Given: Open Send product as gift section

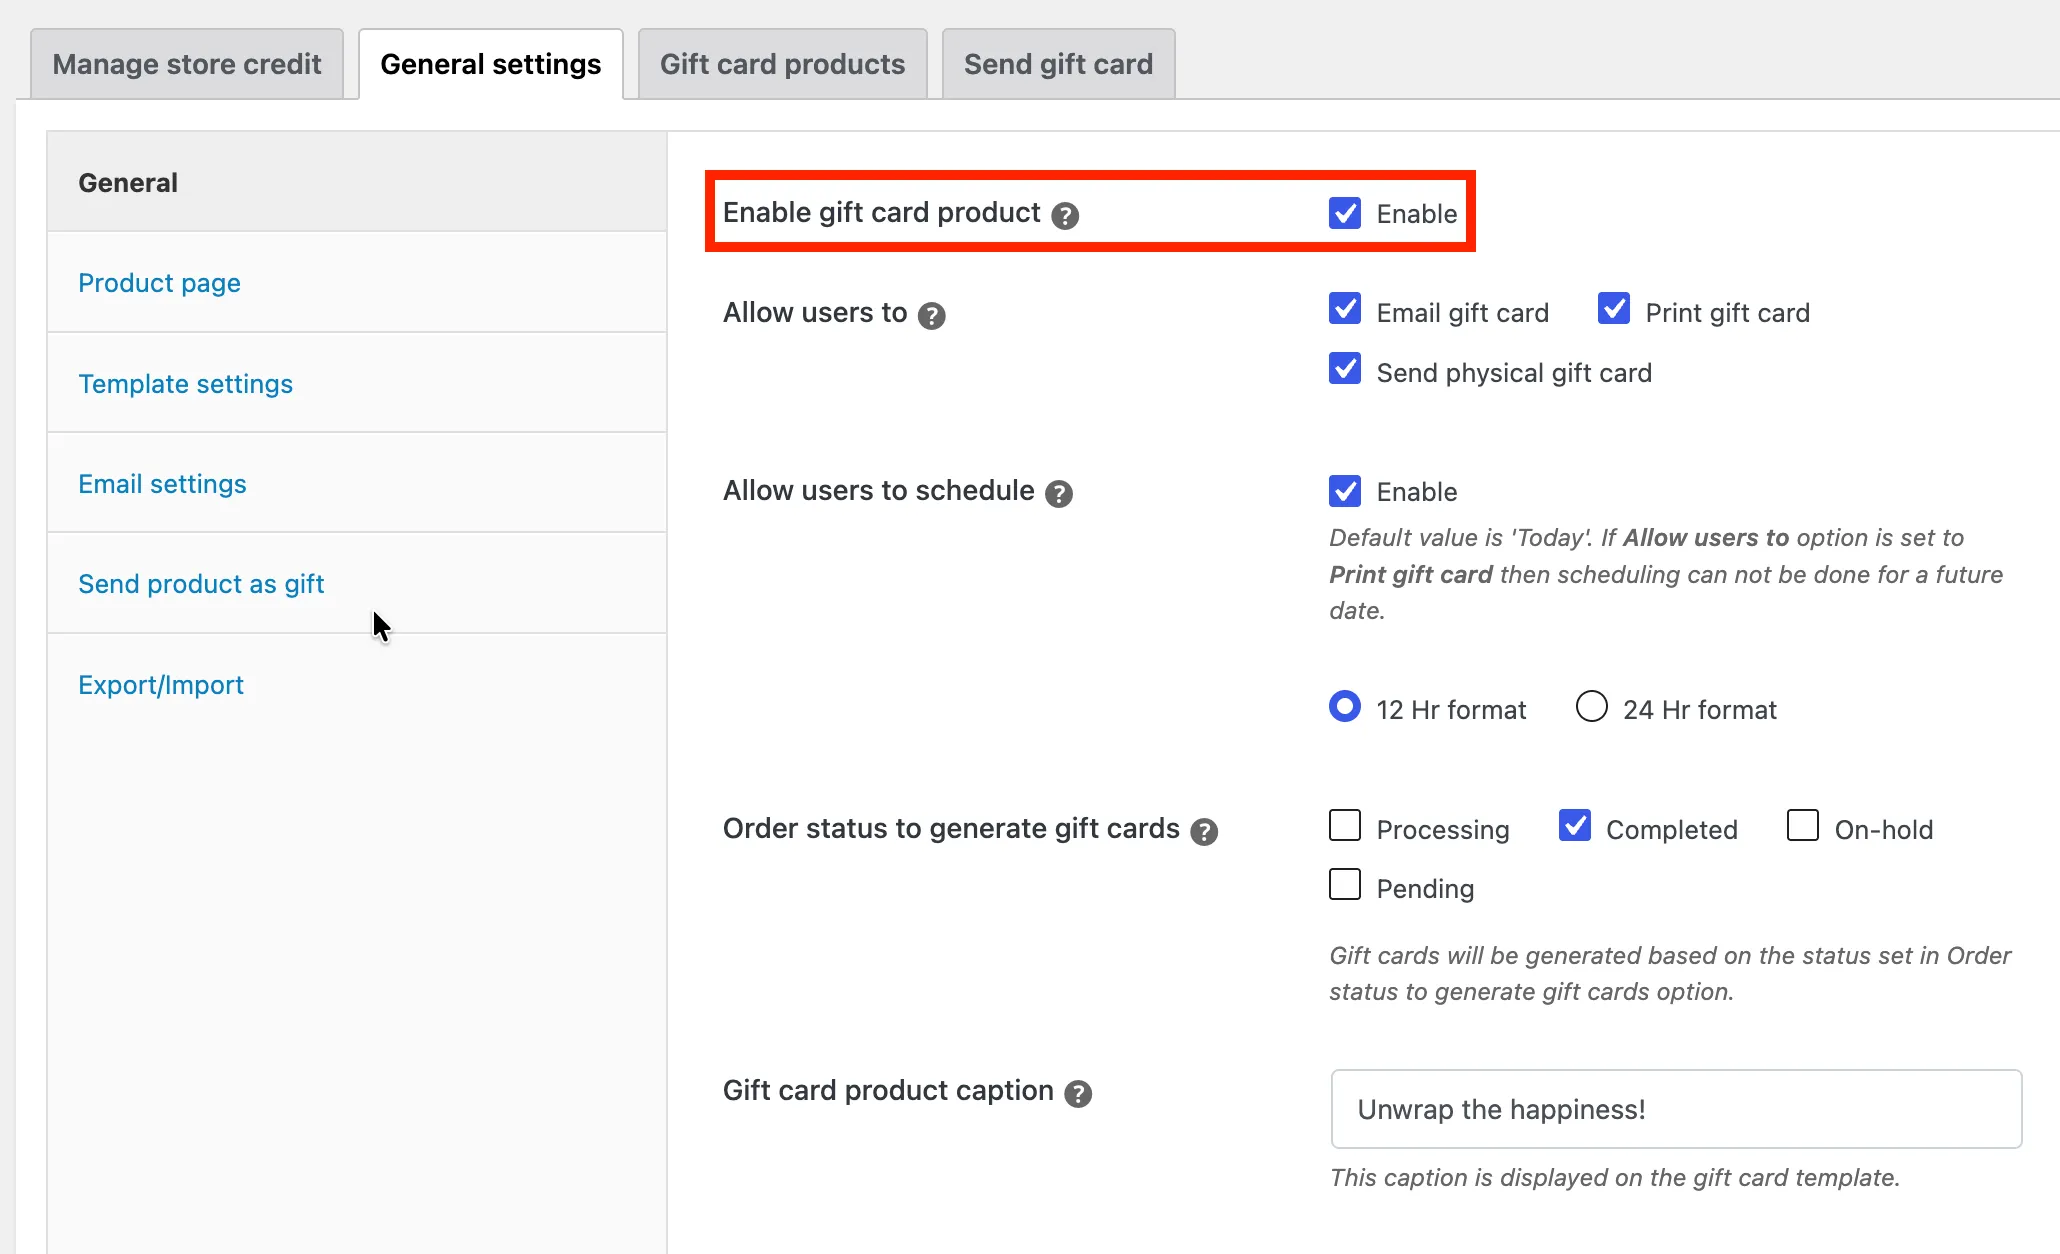Looking at the screenshot, I should point(357,583).
